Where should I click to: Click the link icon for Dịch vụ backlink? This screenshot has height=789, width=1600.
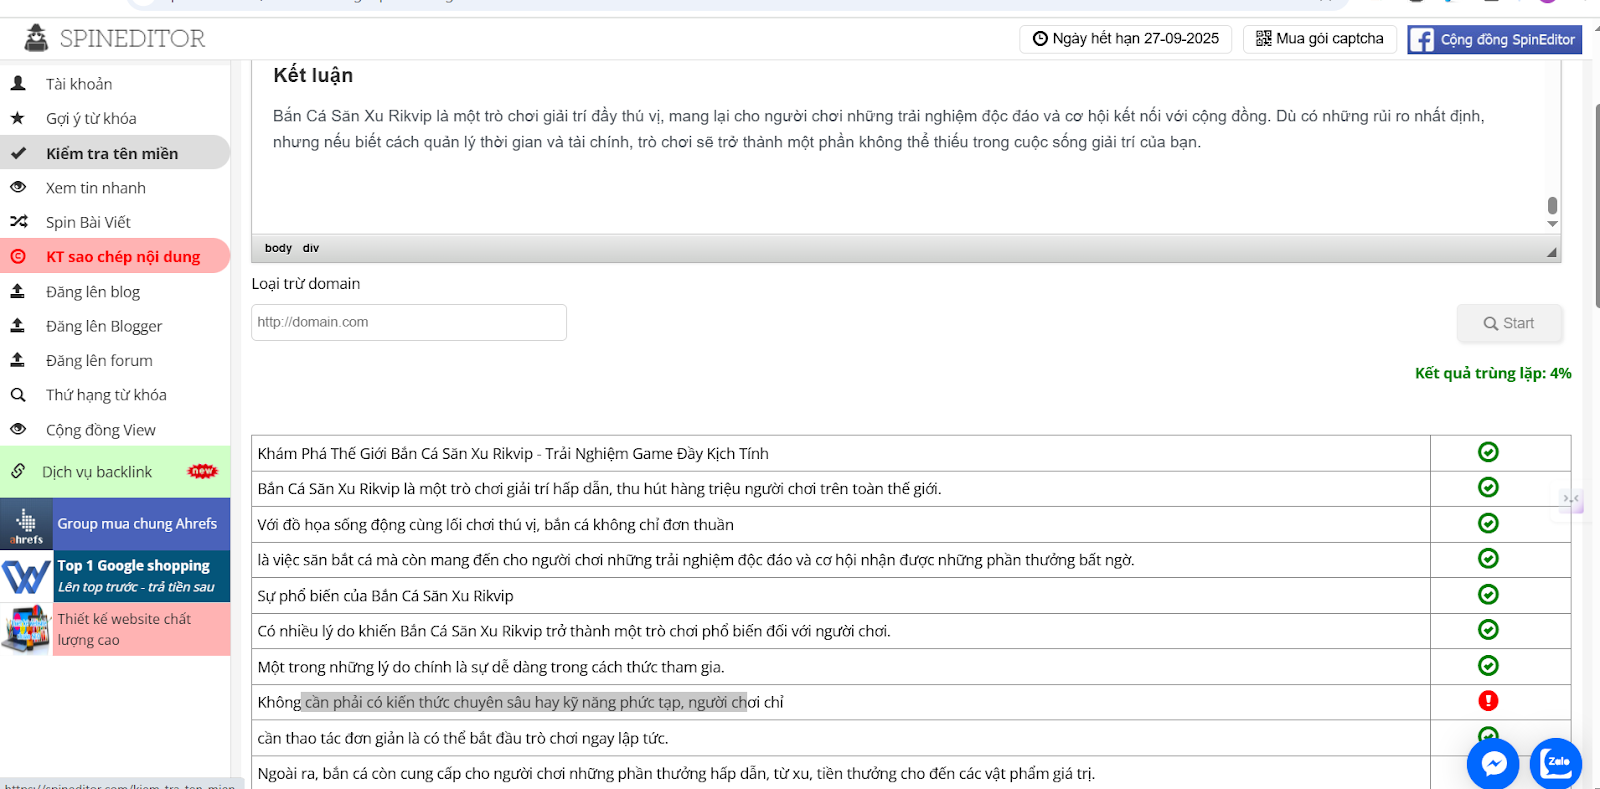point(18,471)
